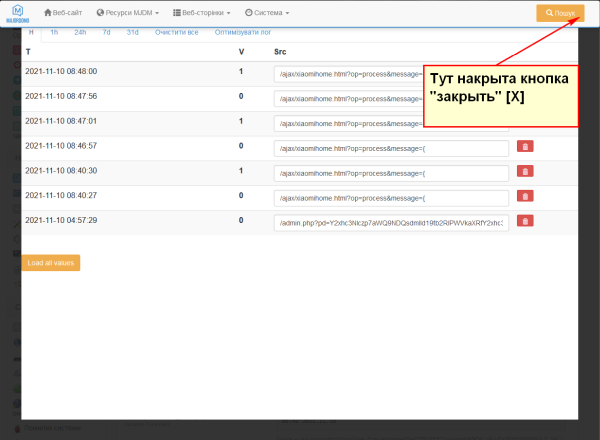Click the Src field for 08:40:30
This screenshot has width=600, height=440.
(x=391, y=173)
